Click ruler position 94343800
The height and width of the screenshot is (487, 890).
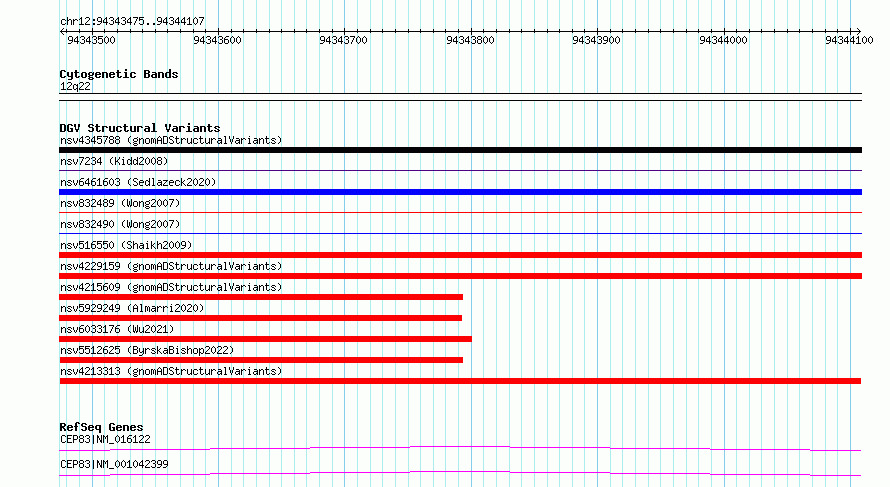[471, 40]
